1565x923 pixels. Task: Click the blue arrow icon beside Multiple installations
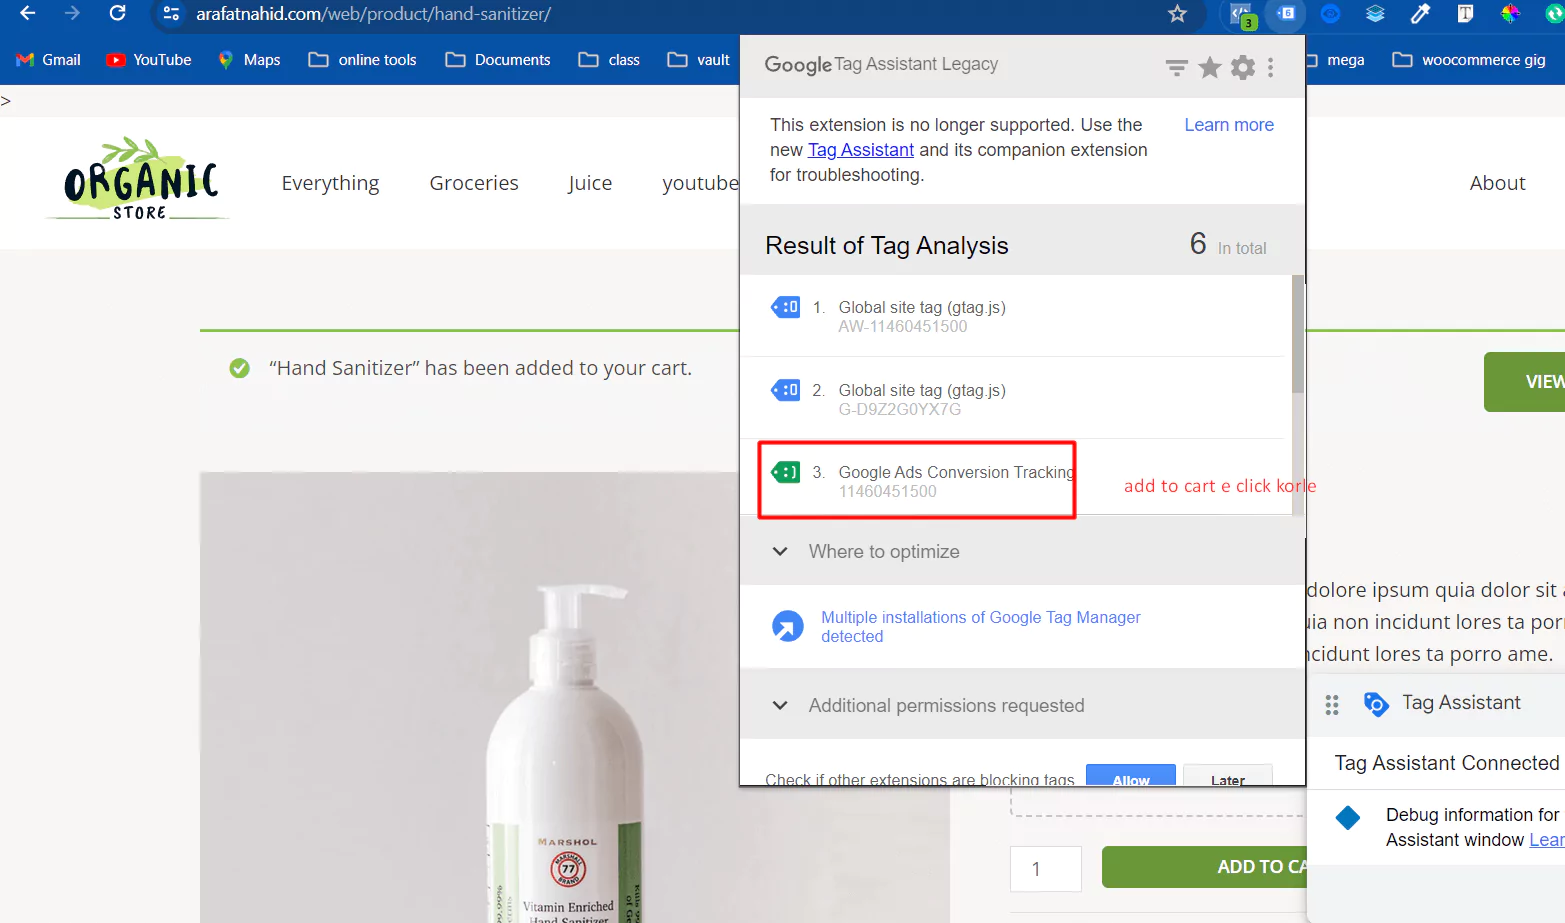[788, 627]
